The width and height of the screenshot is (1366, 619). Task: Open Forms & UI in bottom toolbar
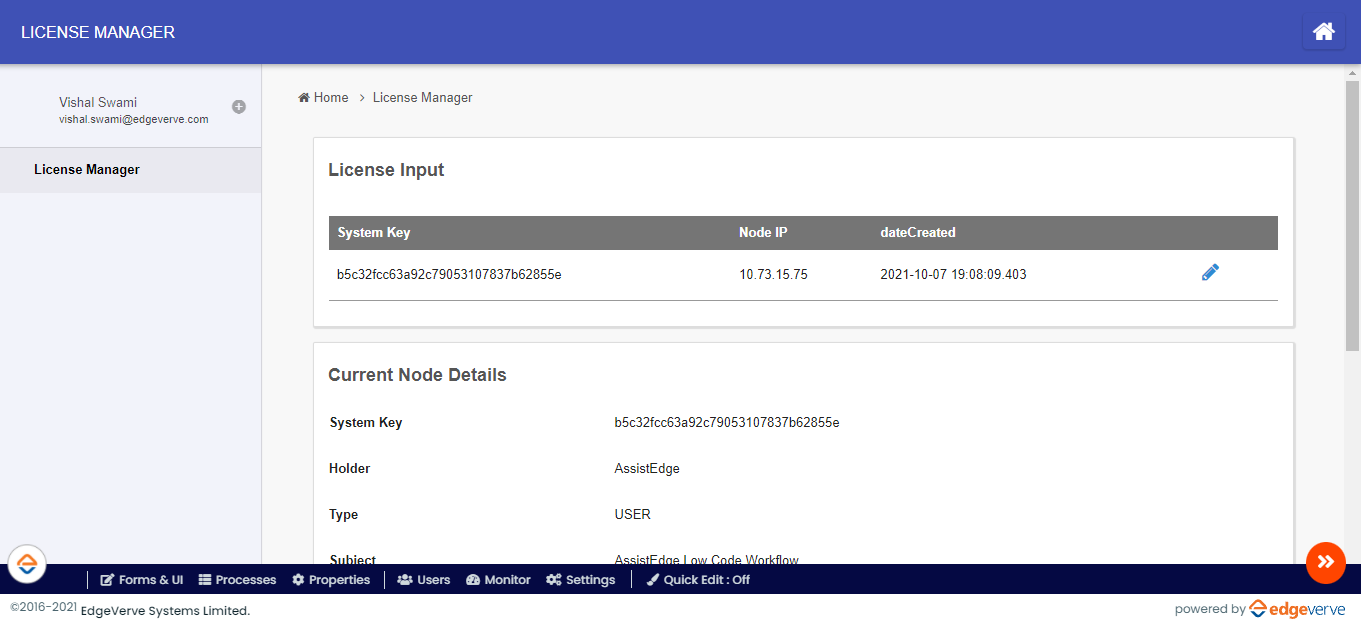click(x=142, y=580)
